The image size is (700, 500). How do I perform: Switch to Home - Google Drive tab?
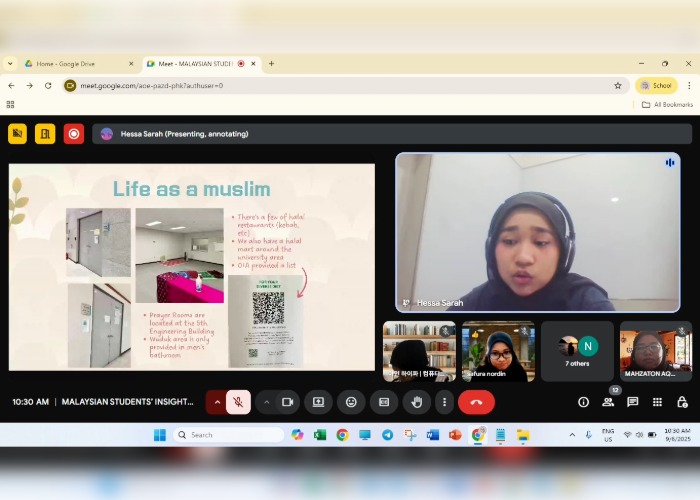pos(78,63)
